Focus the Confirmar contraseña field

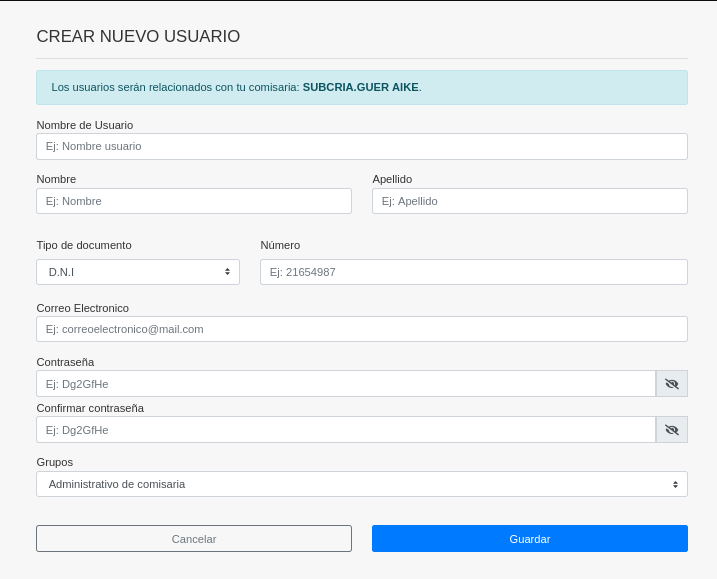[346, 430]
